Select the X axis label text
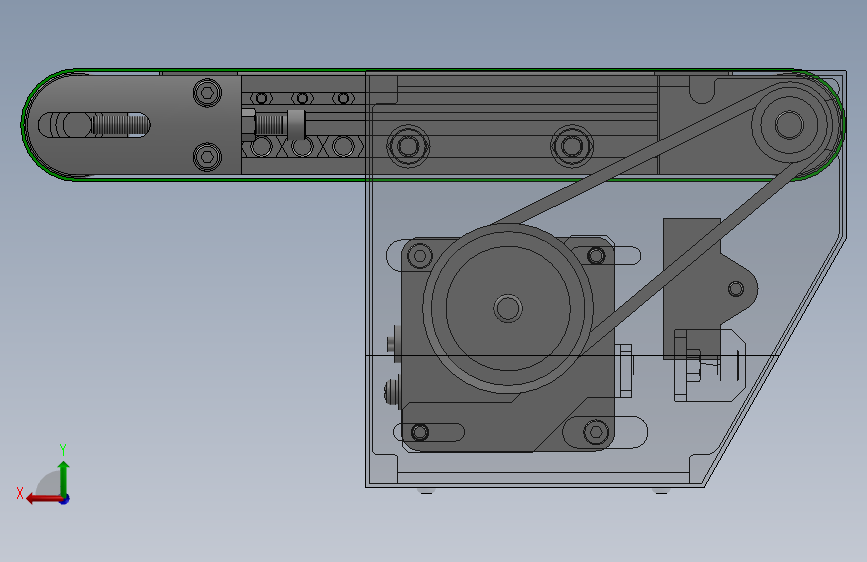The image size is (867, 562). (x=20, y=493)
